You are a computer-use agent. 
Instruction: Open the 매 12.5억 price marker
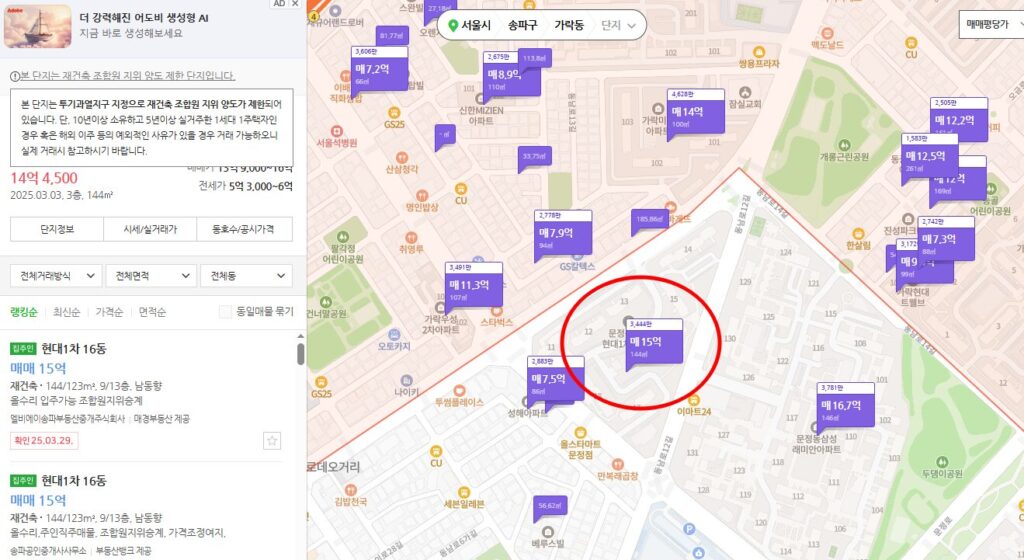click(929, 156)
